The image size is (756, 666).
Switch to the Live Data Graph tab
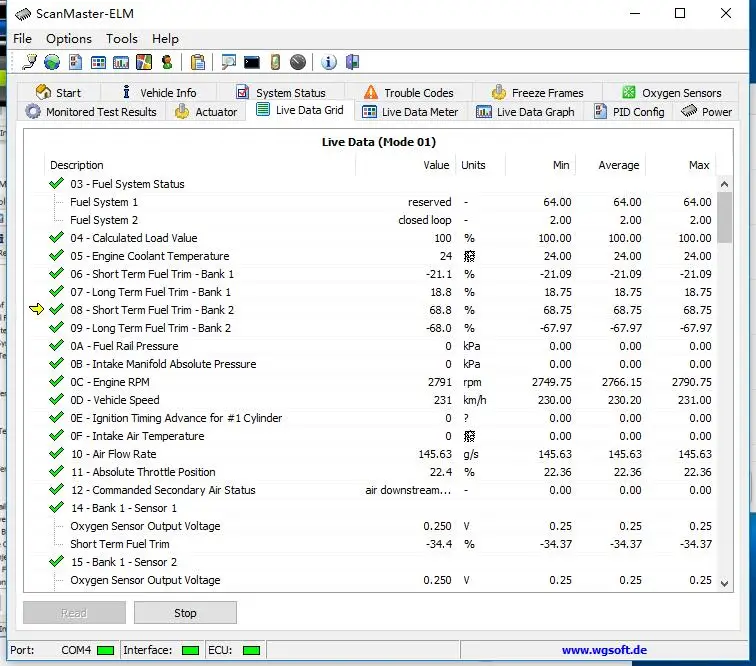526,112
